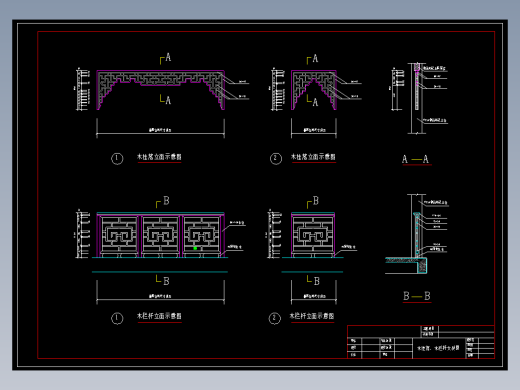Select the narrow single-panel railing elevation

tap(313, 235)
